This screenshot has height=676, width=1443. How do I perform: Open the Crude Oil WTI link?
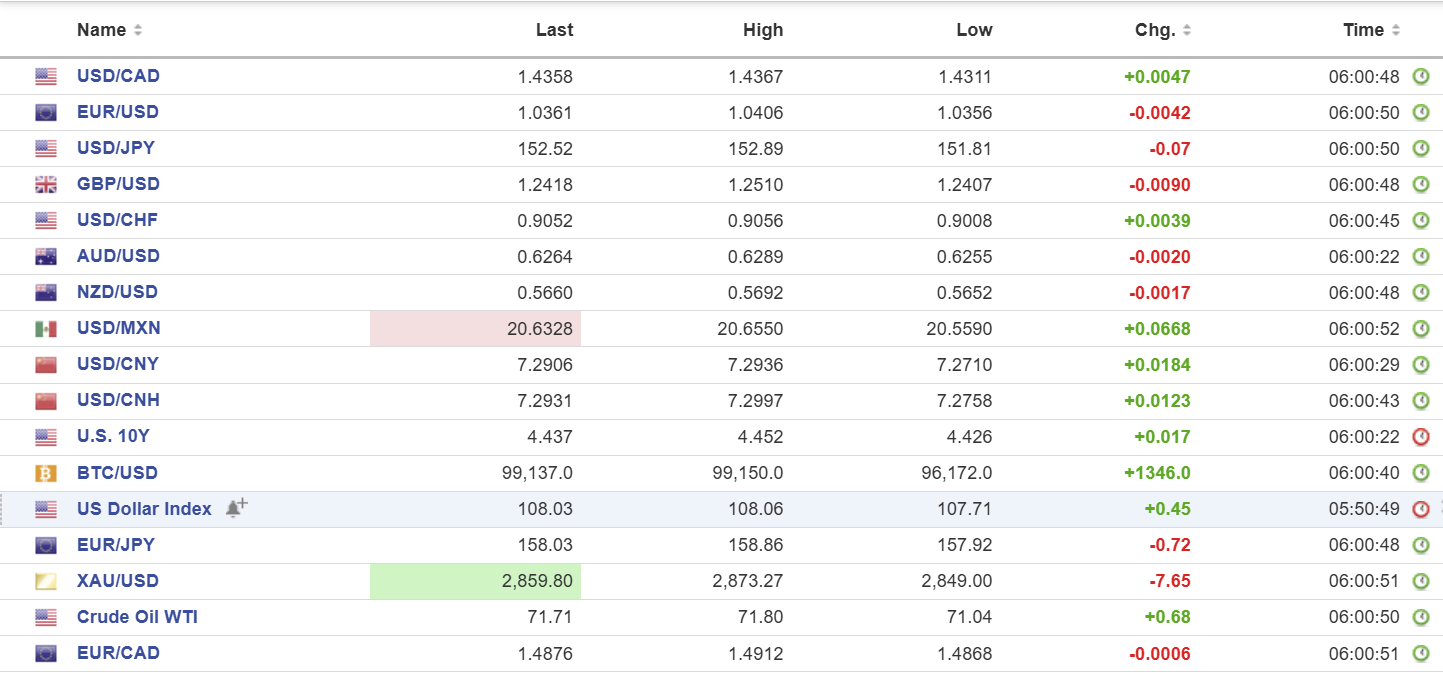(137, 617)
